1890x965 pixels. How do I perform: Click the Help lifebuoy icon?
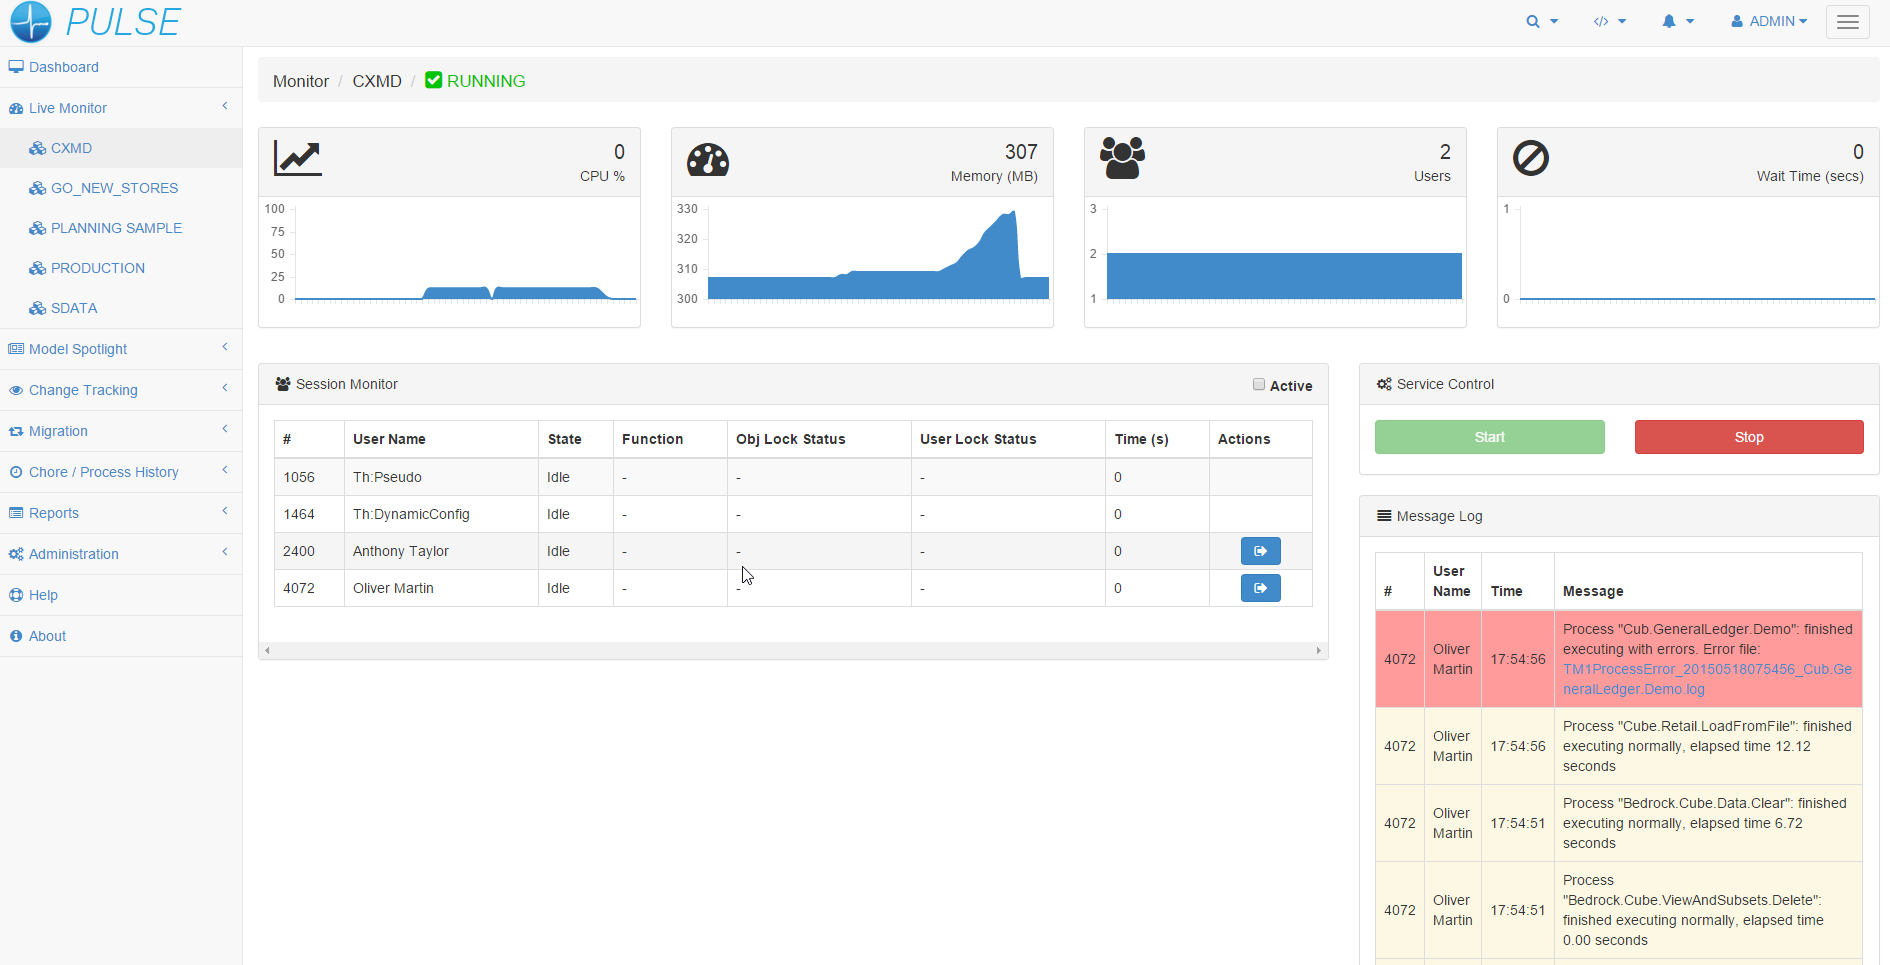tap(16, 595)
